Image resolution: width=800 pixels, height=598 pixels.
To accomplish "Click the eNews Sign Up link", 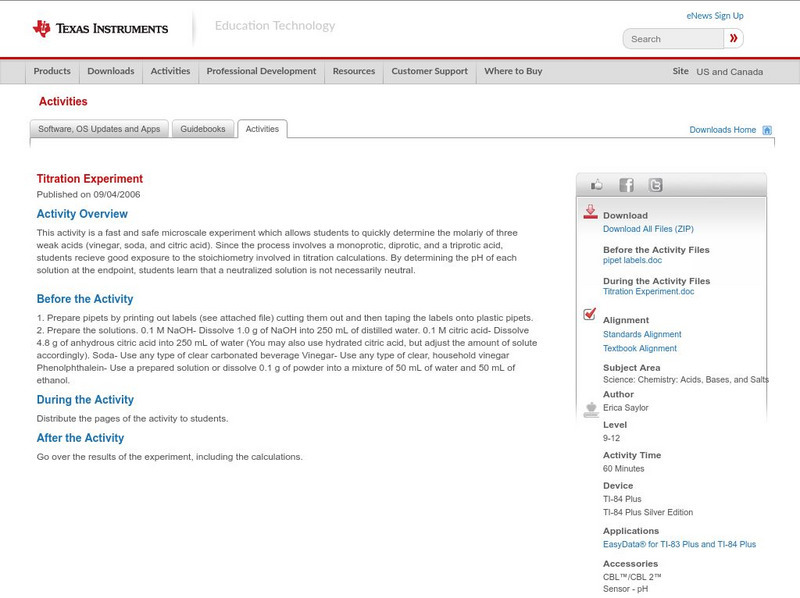I will (x=715, y=16).
